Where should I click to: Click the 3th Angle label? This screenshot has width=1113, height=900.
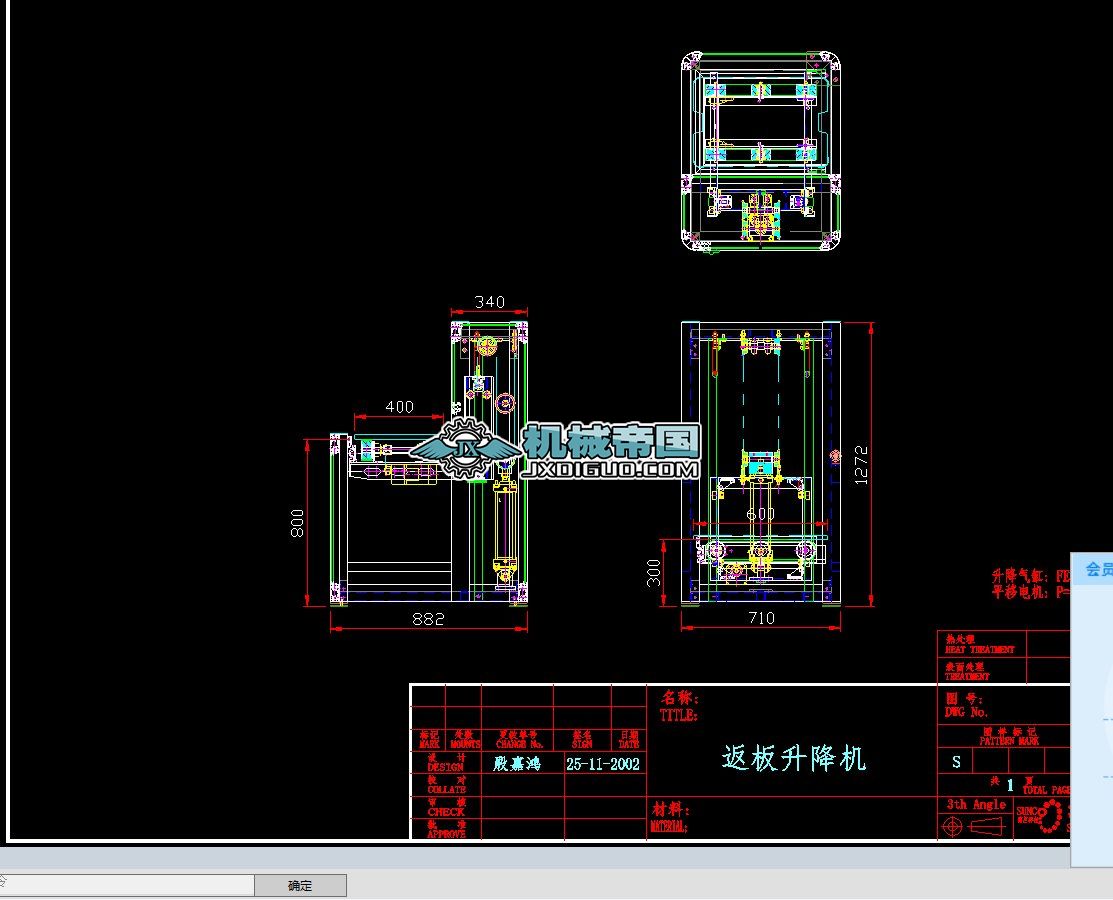pos(976,804)
